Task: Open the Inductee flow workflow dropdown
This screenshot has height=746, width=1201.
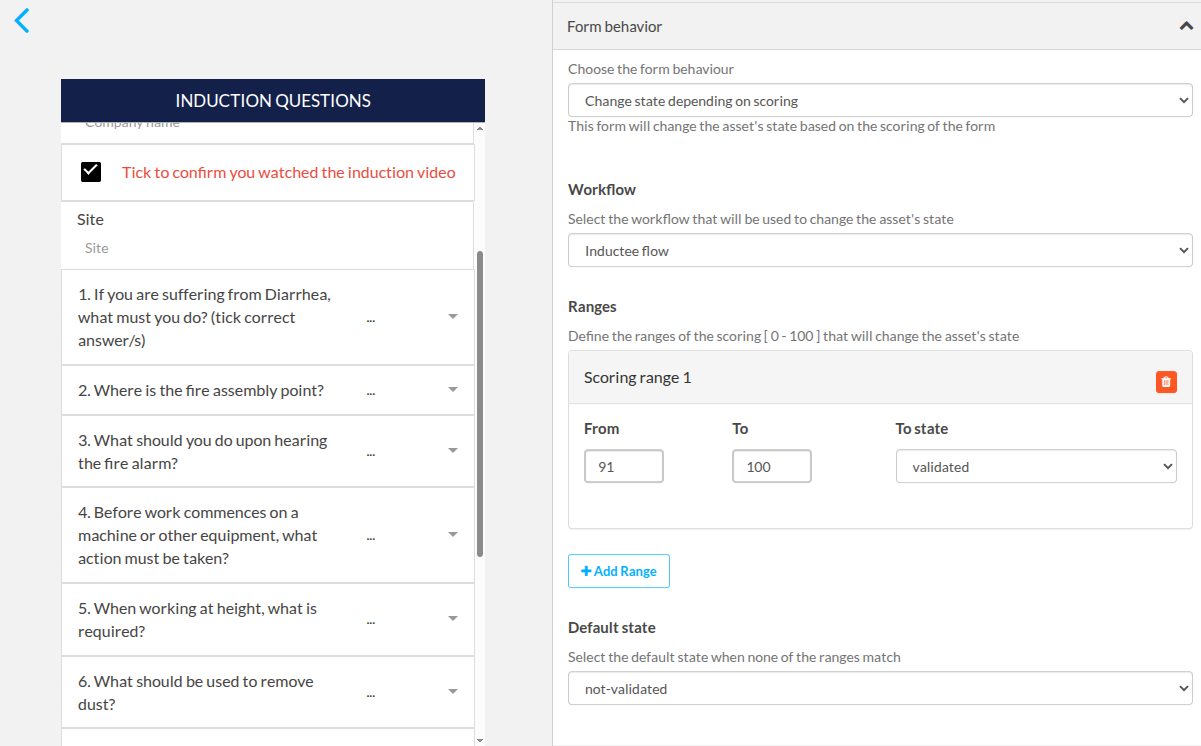Action: tap(880, 251)
